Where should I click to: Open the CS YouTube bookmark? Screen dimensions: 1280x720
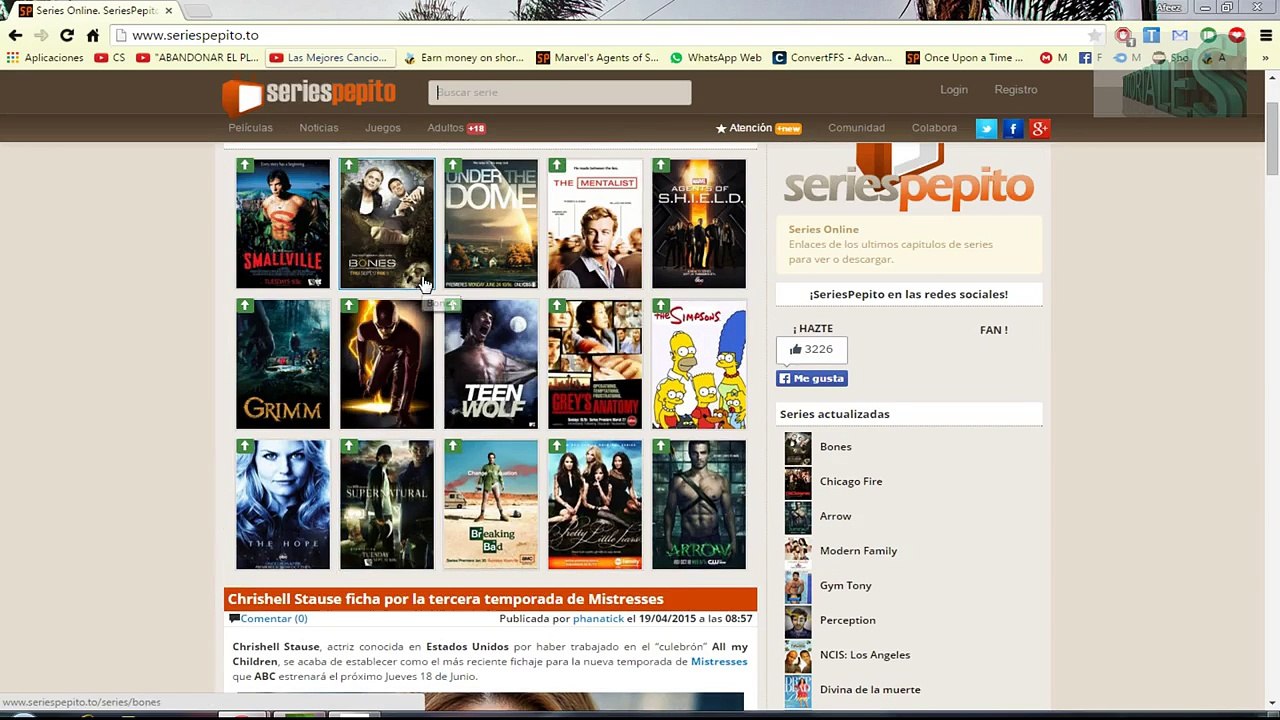point(110,58)
